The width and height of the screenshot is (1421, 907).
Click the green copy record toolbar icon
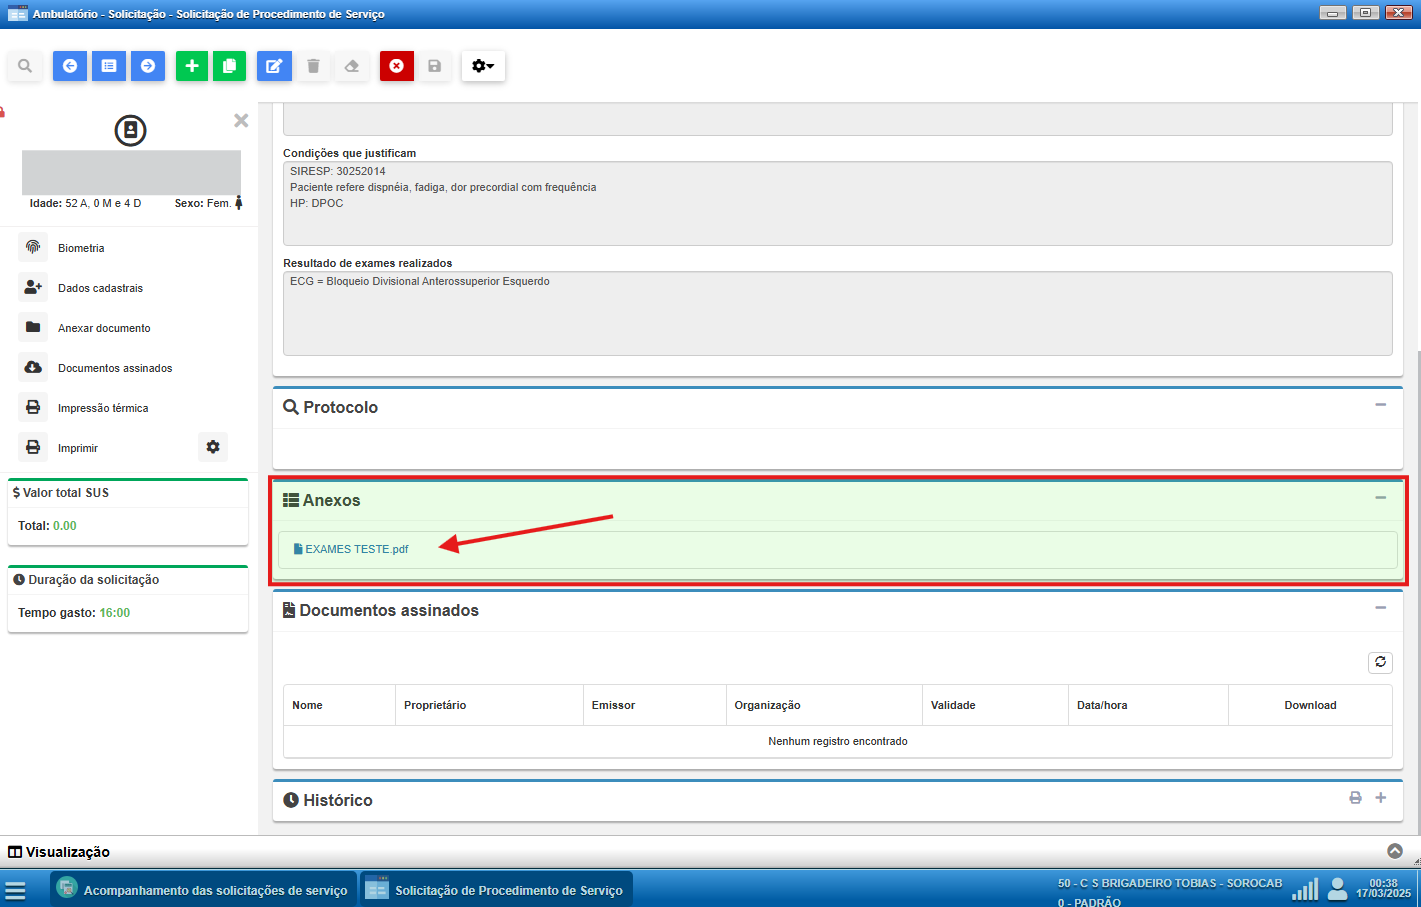(229, 66)
